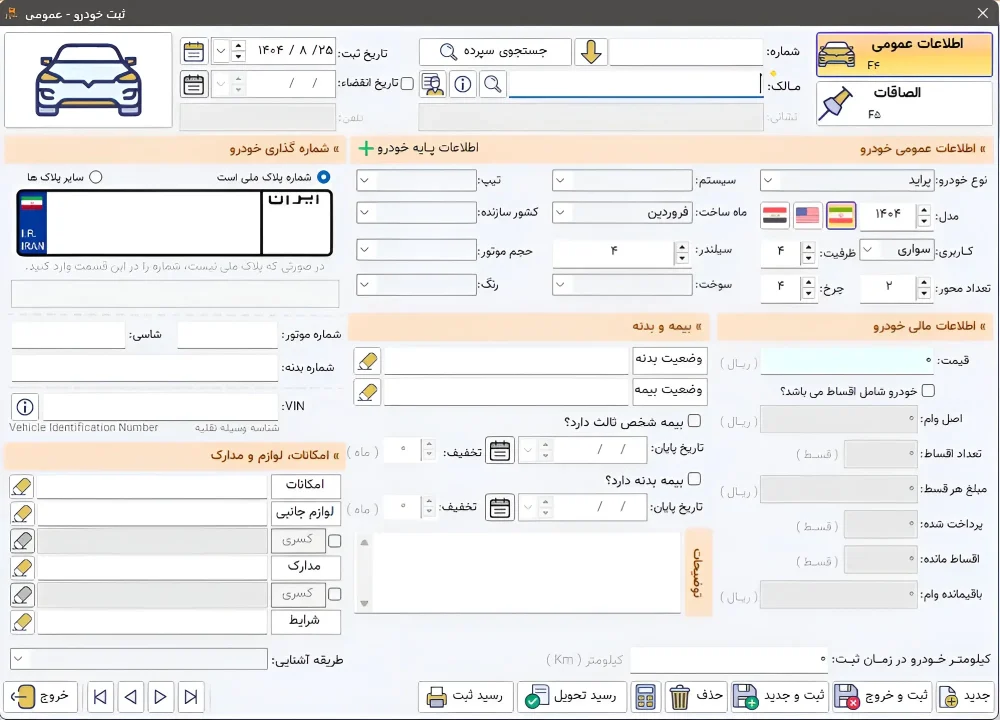Click ثبت و جدید button
1000x720 pixels.
(780, 697)
